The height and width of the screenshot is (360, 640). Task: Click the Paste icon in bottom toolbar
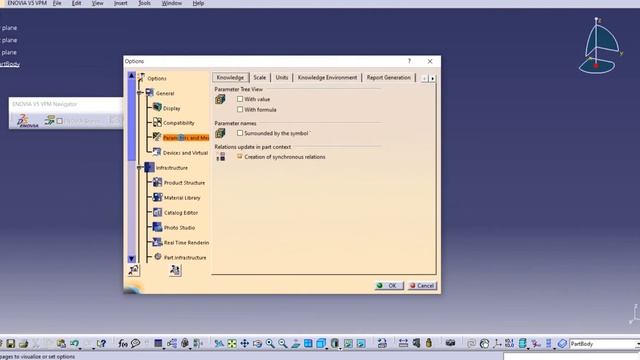tap(61, 344)
